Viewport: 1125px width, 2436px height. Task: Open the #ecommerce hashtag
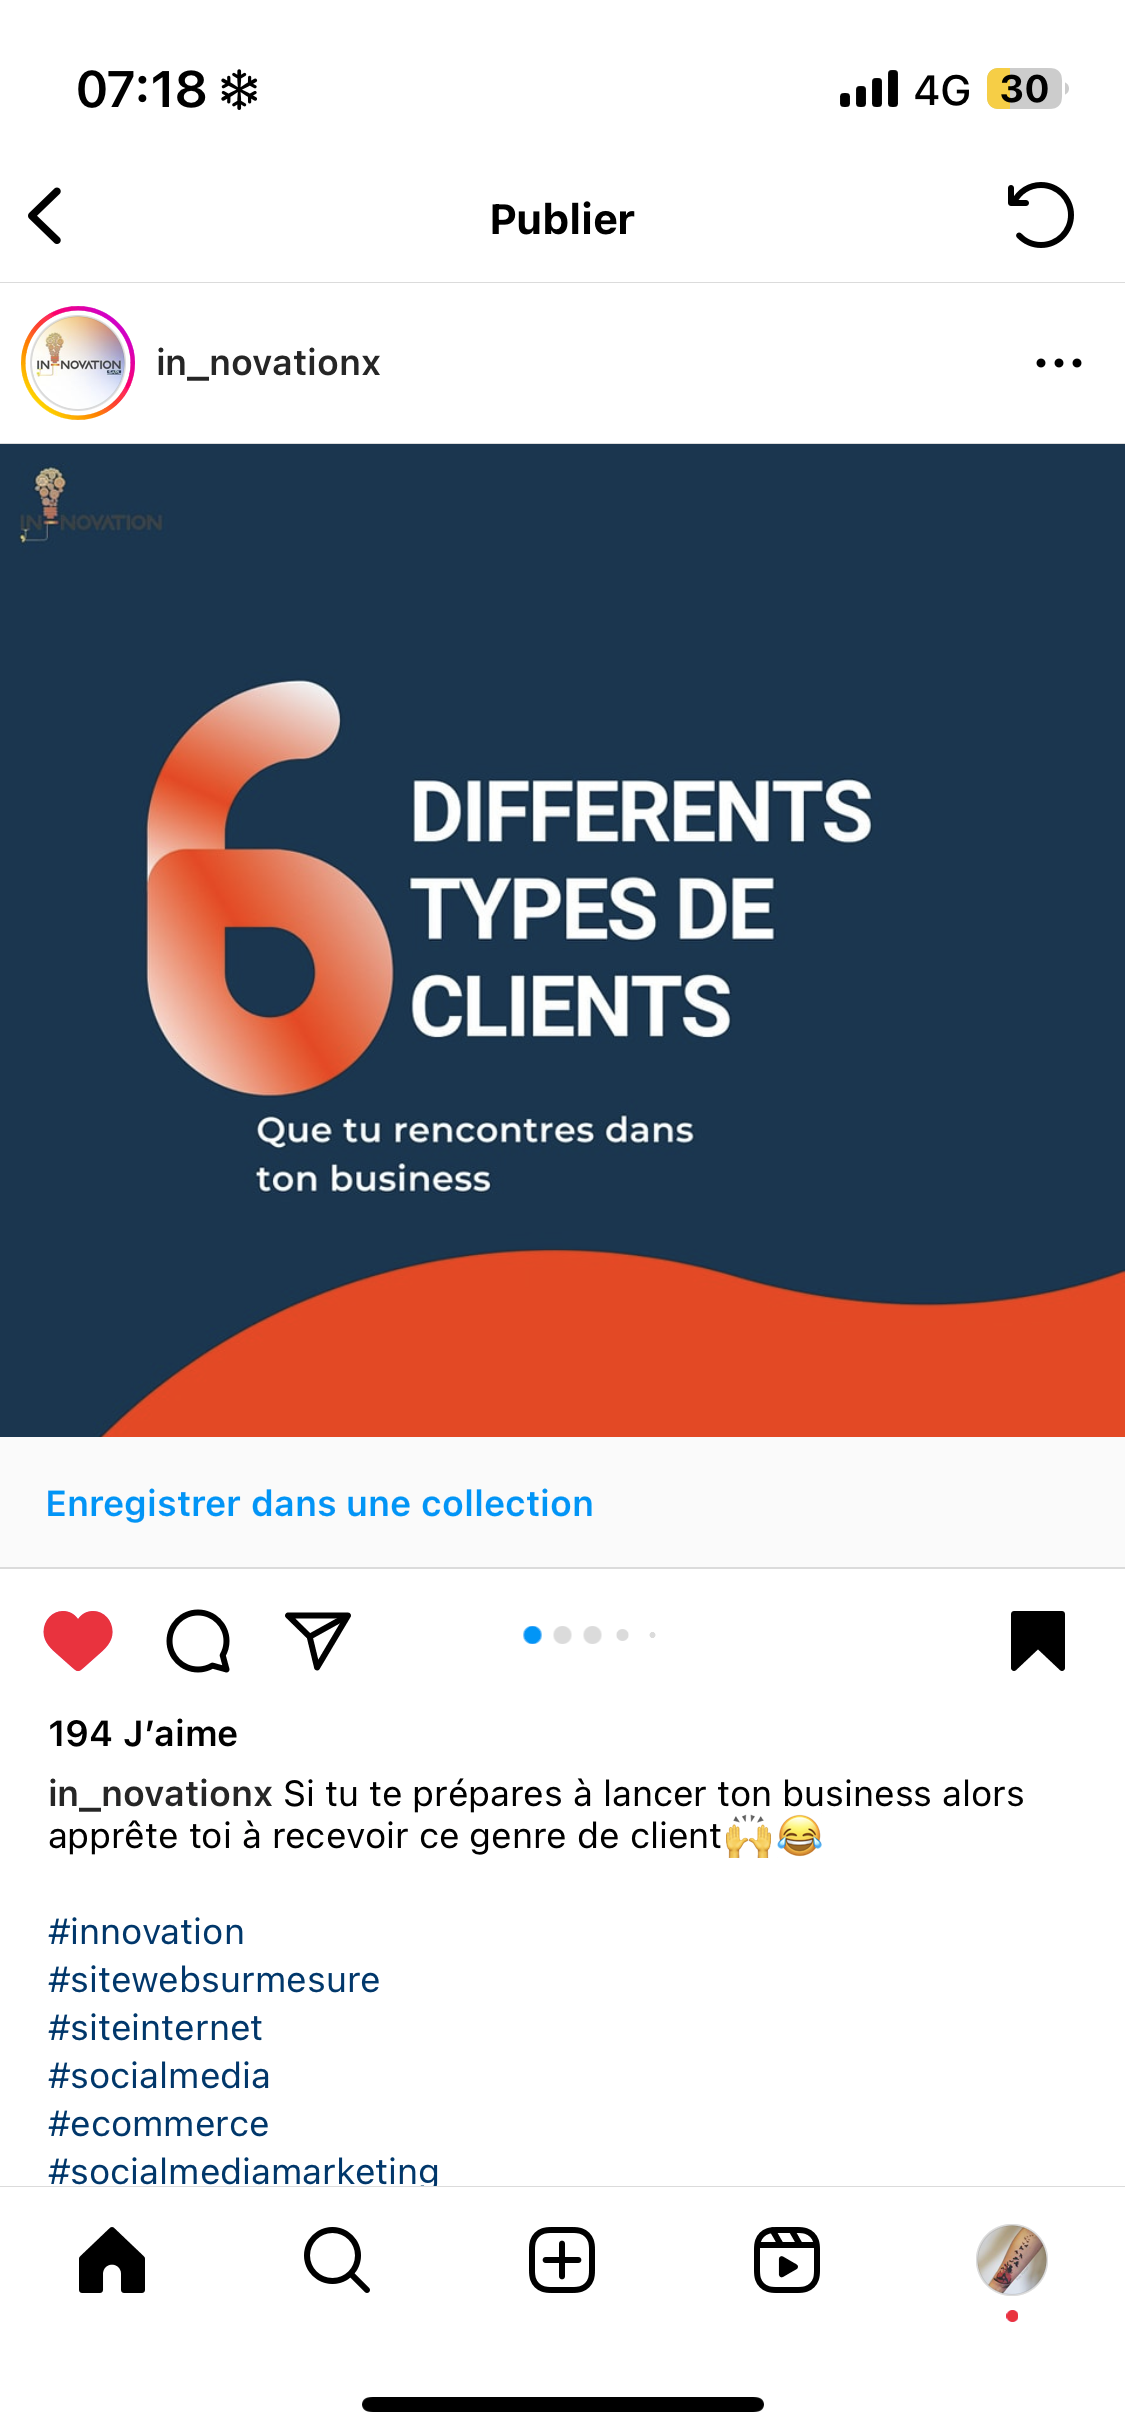pos(159,2124)
